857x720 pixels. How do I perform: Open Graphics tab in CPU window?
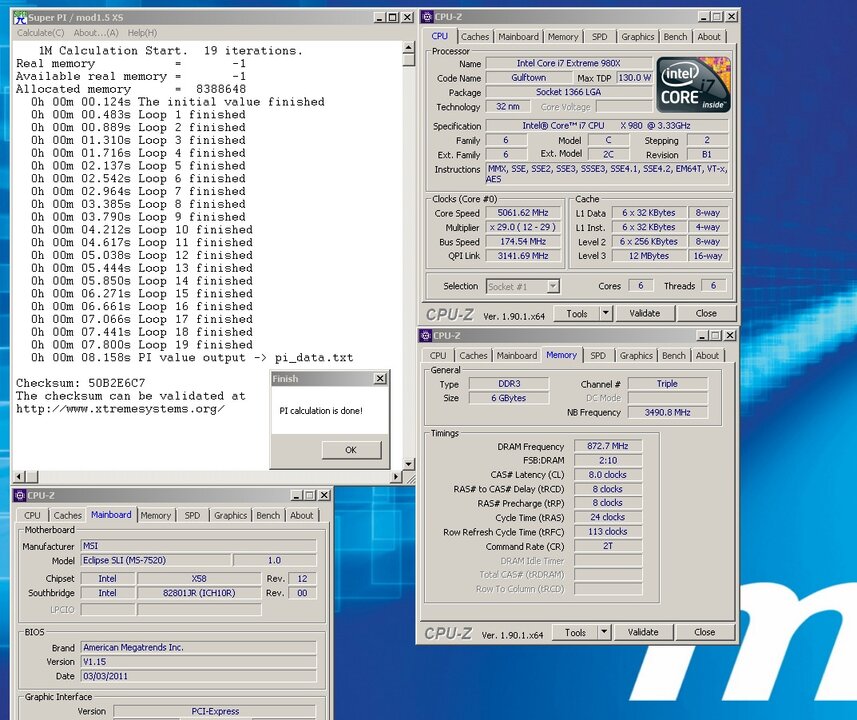pos(637,37)
